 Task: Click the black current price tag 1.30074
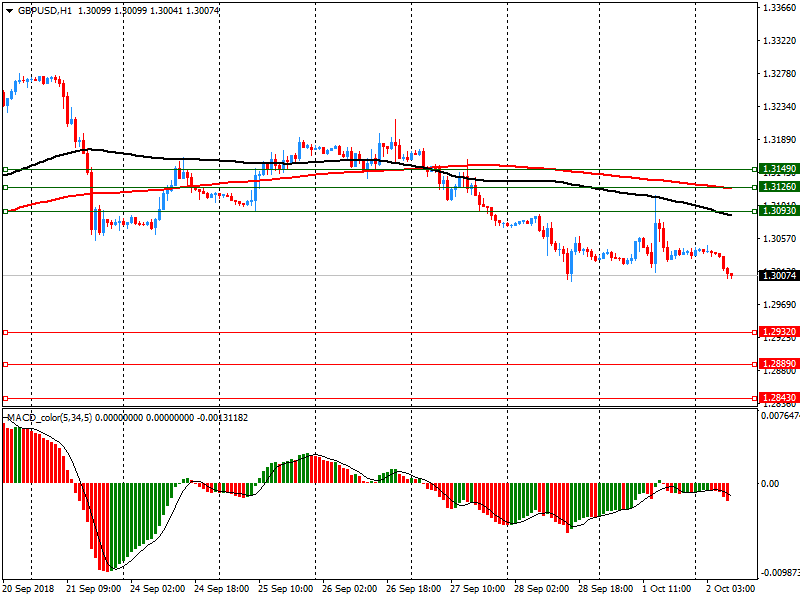point(778,276)
